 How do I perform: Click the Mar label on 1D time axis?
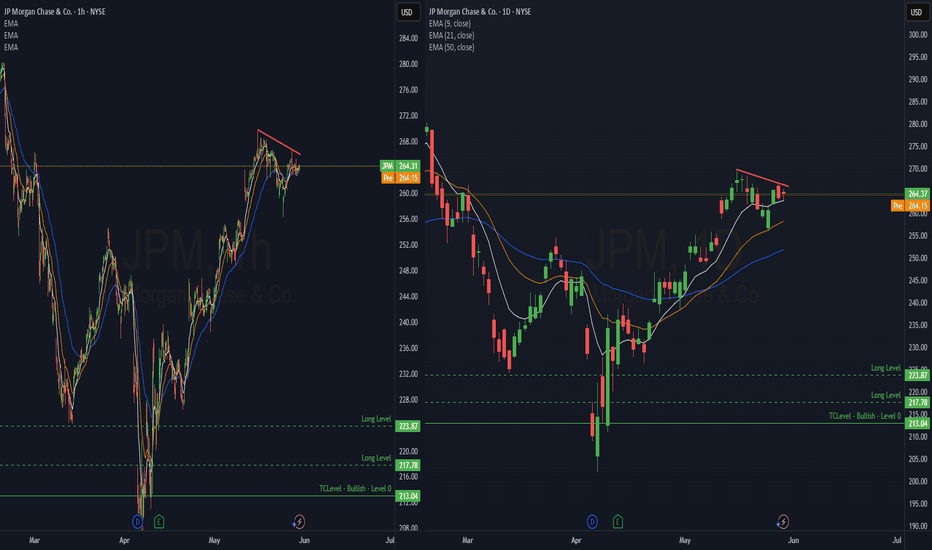coord(468,540)
